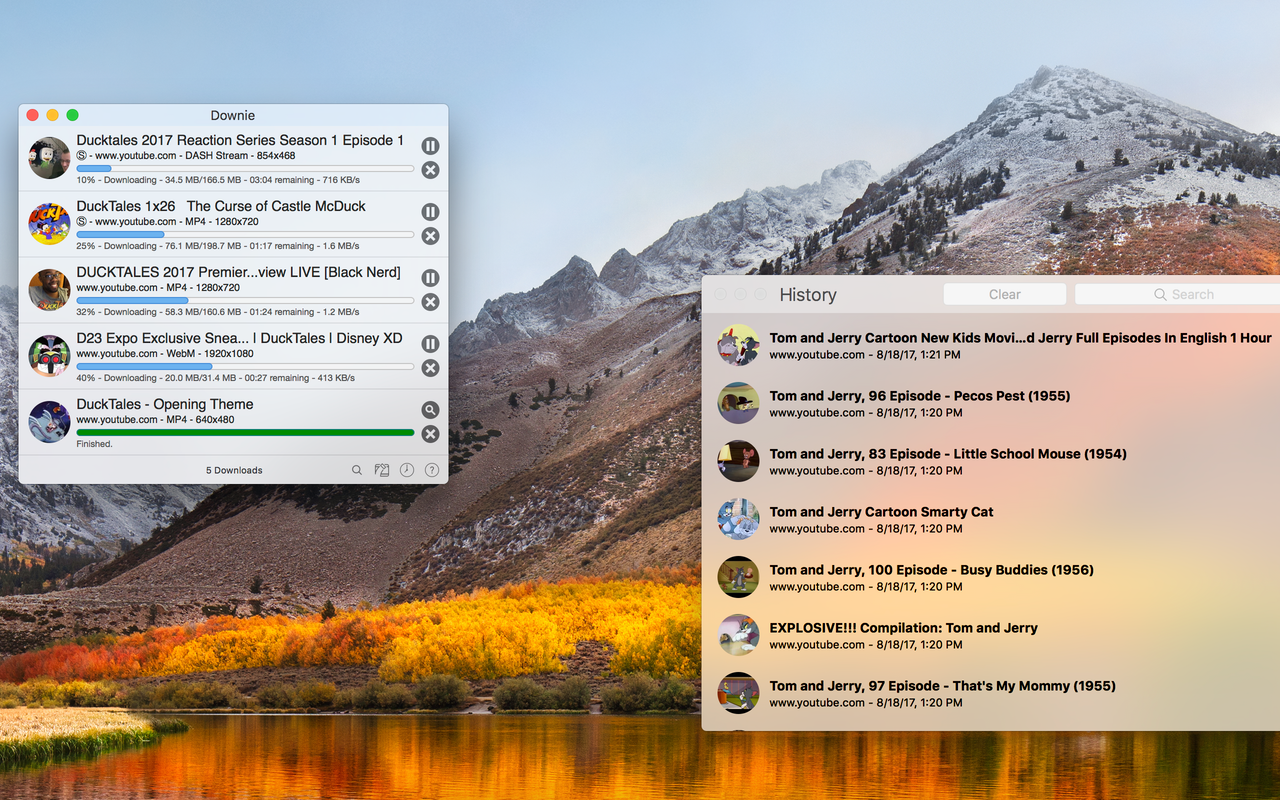Remove the finished DuckTales Opening Theme entry
The image size is (1280, 800).
pyautogui.click(x=430, y=434)
